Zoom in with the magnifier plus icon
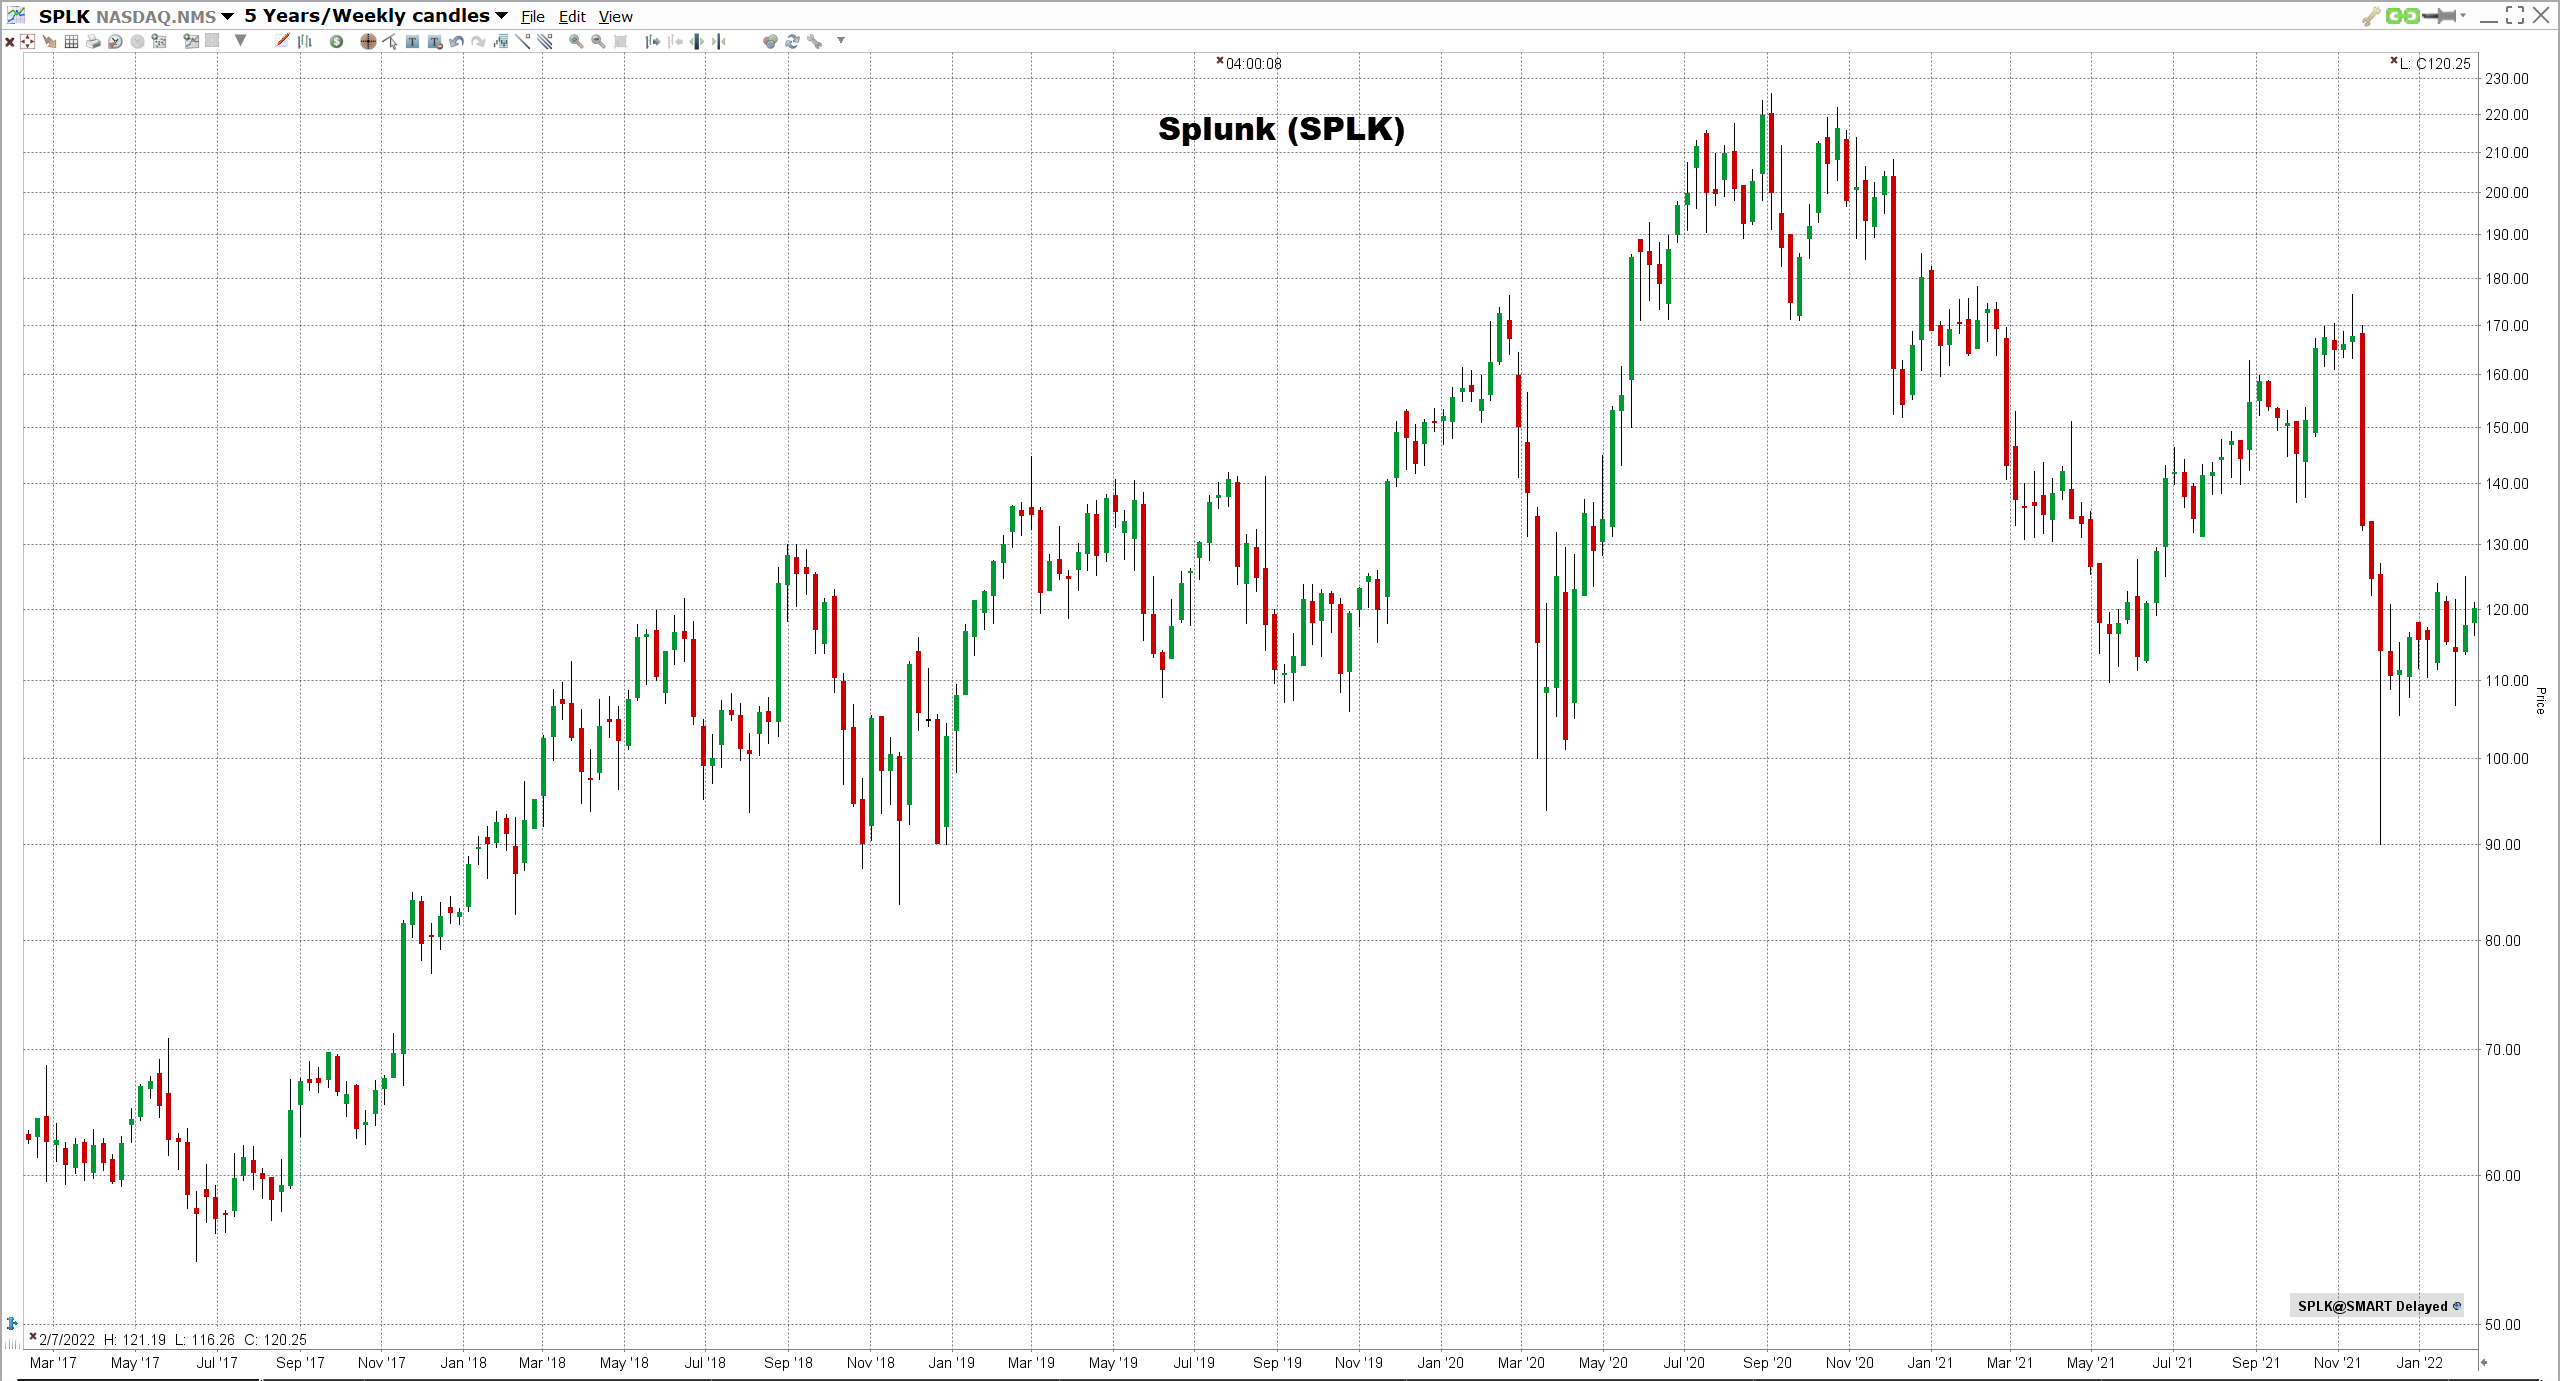 [576, 41]
